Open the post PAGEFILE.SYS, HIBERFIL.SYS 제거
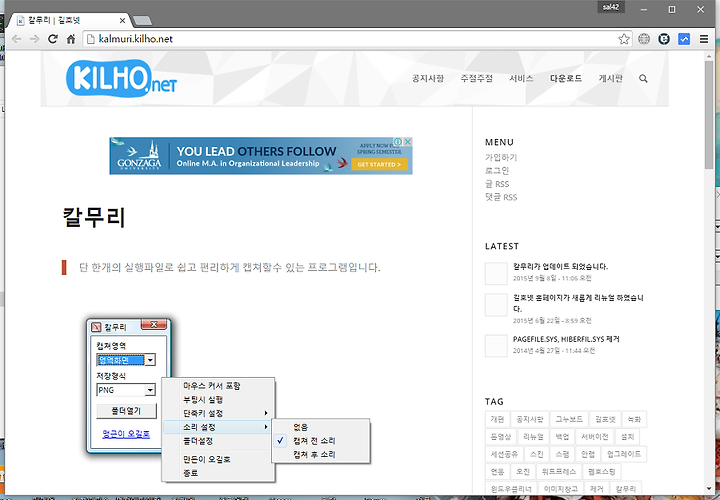This screenshot has height=500, width=720. [x=566, y=339]
